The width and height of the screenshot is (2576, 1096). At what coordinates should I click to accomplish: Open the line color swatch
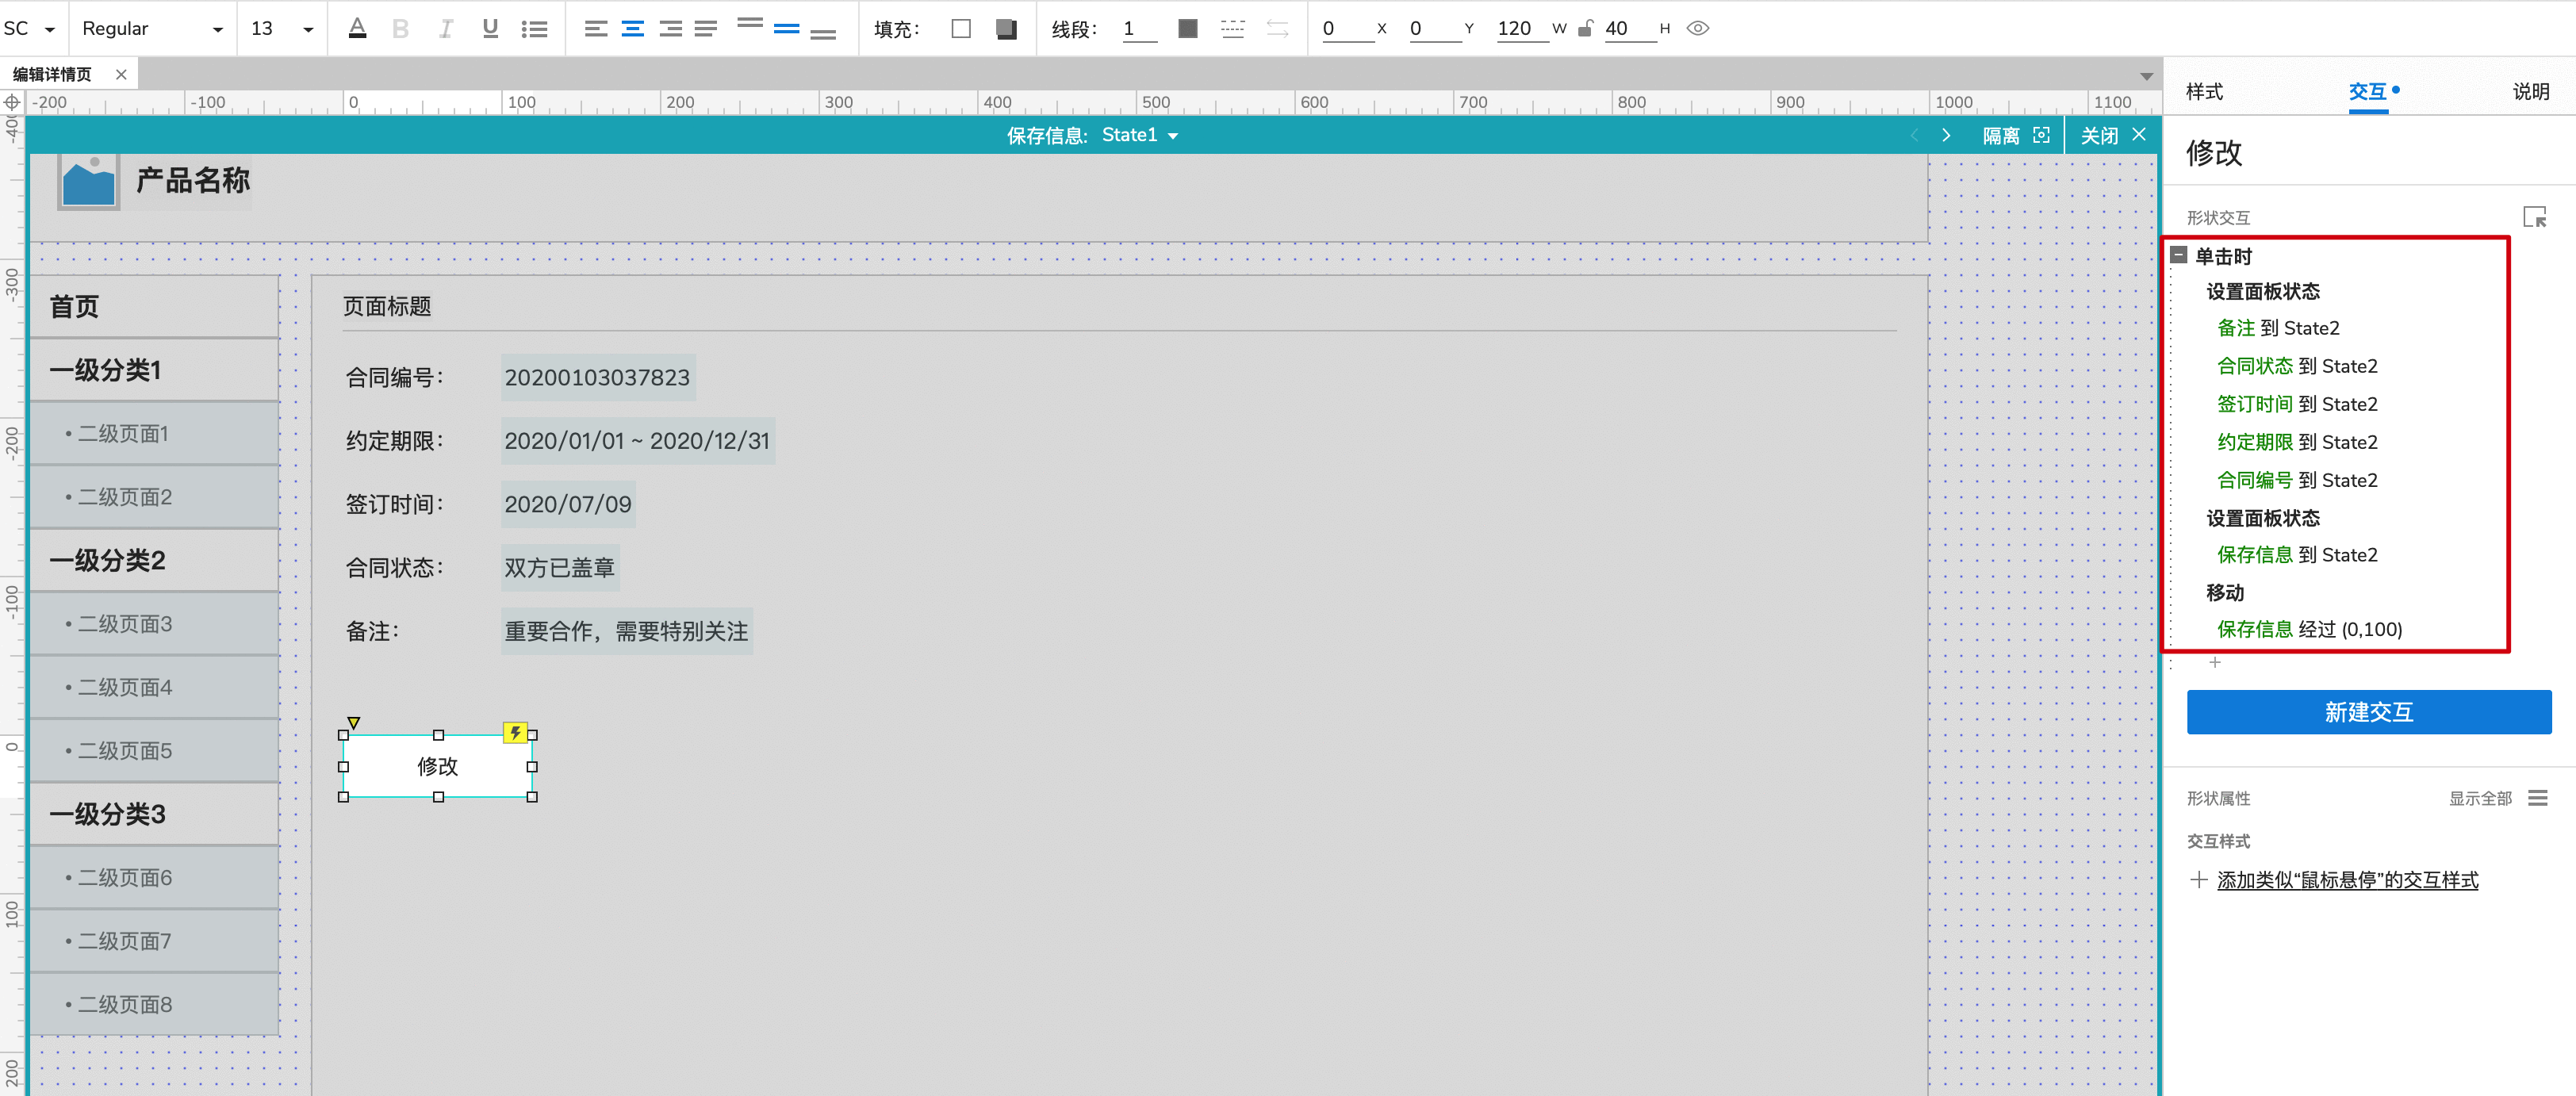click(1188, 29)
